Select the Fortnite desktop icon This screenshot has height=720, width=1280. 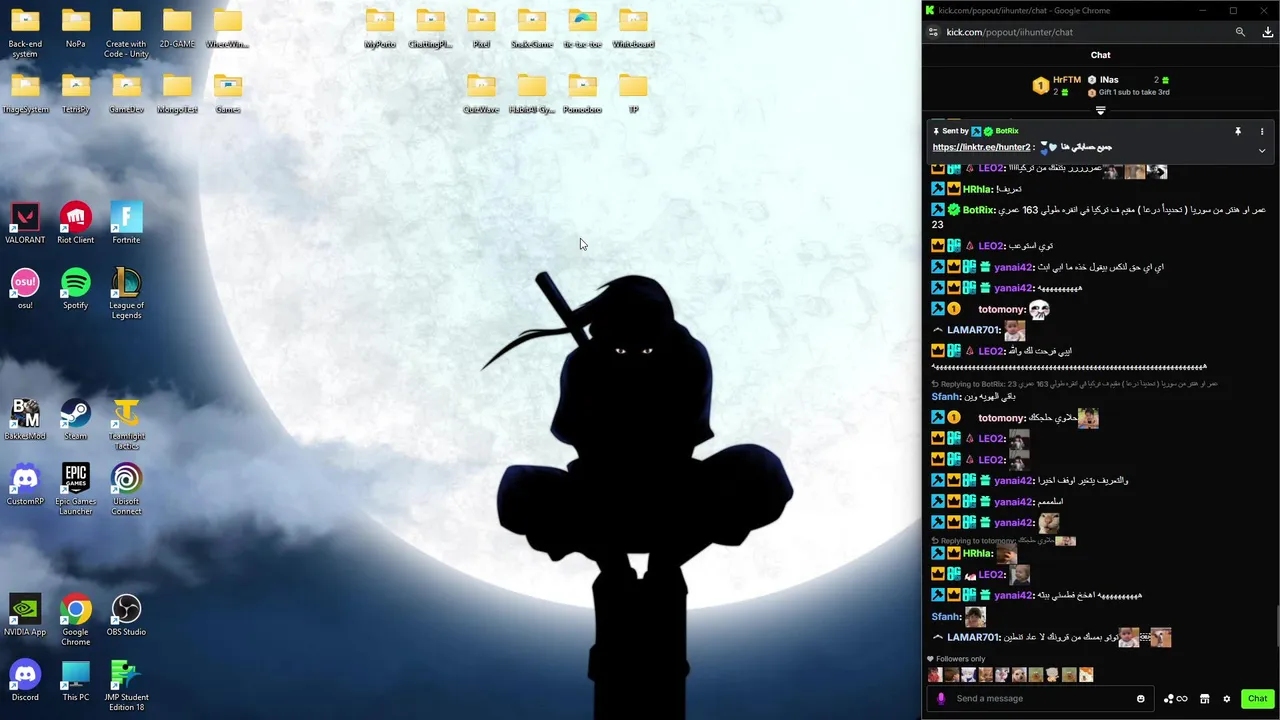coord(126,223)
